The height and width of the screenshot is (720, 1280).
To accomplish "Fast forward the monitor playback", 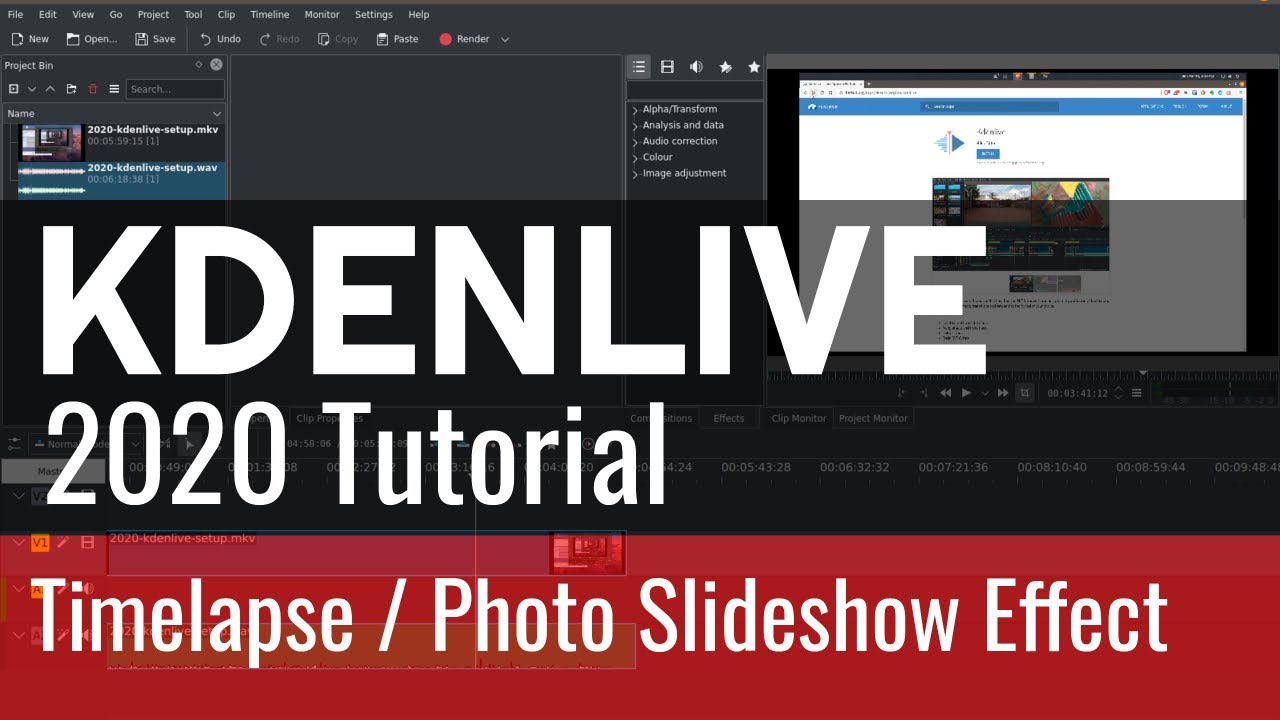I will (x=1003, y=393).
